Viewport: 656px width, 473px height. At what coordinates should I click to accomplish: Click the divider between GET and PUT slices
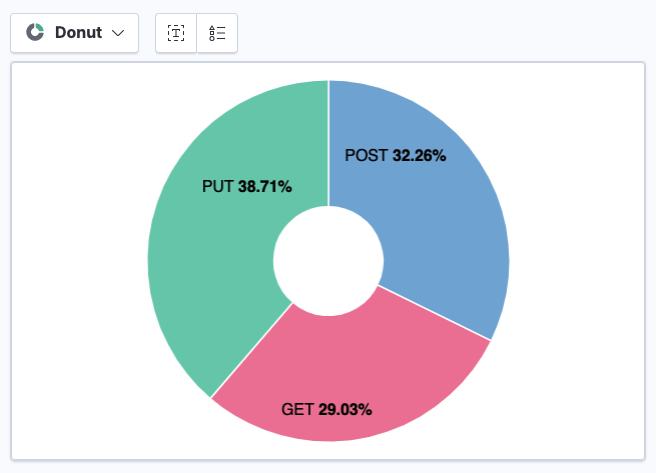(x=251, y=350)
